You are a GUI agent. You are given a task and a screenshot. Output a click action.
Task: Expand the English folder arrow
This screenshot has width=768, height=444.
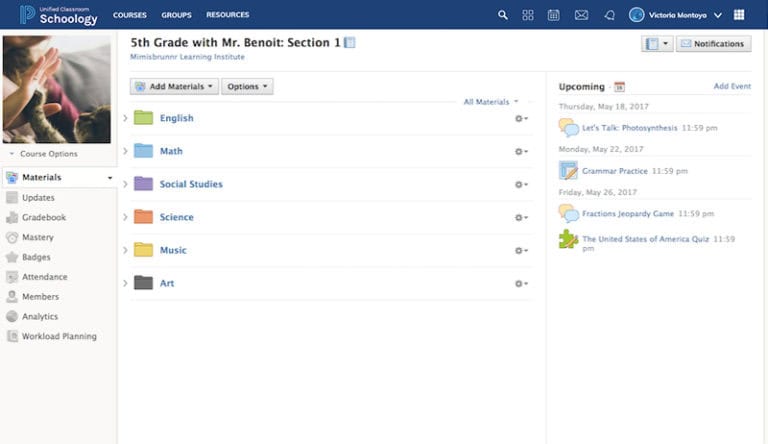pyautogui.click(x=126, y=118)
